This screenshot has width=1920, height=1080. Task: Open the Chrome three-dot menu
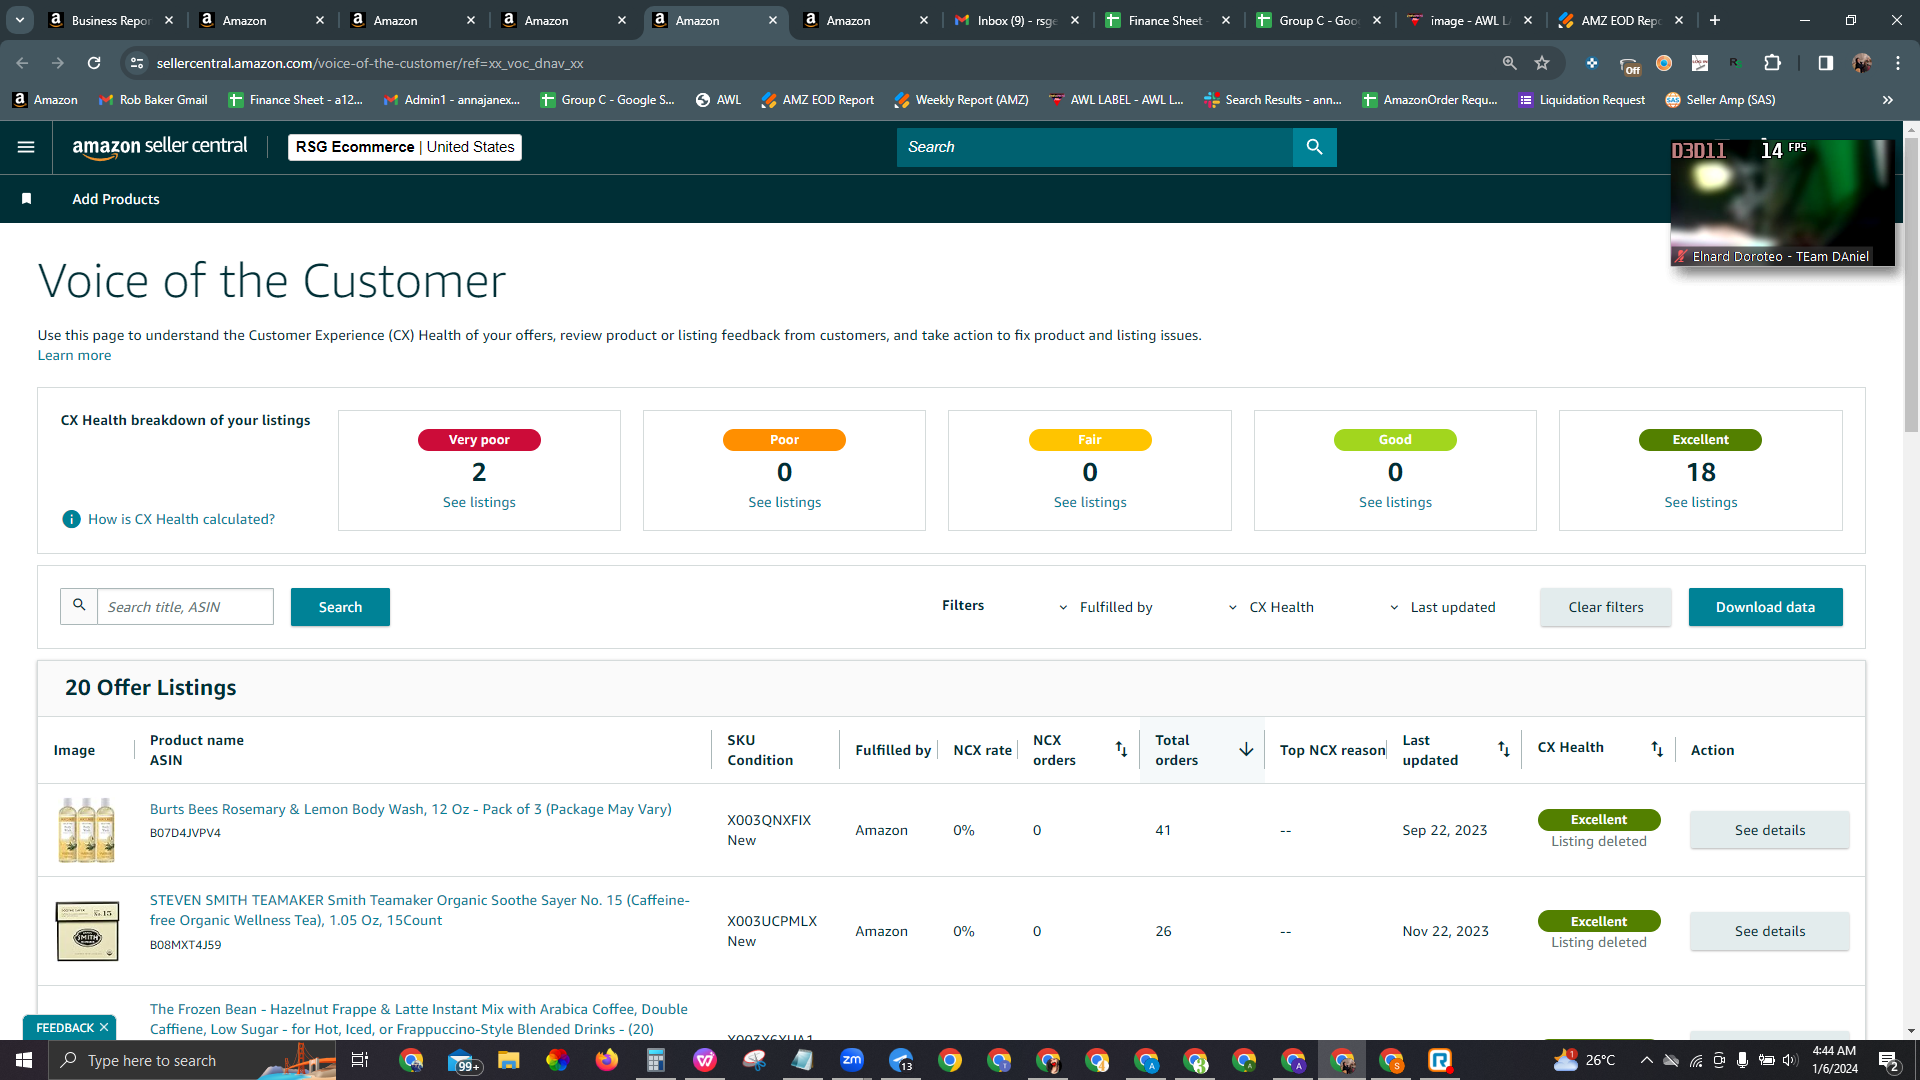click(1898, 63)
